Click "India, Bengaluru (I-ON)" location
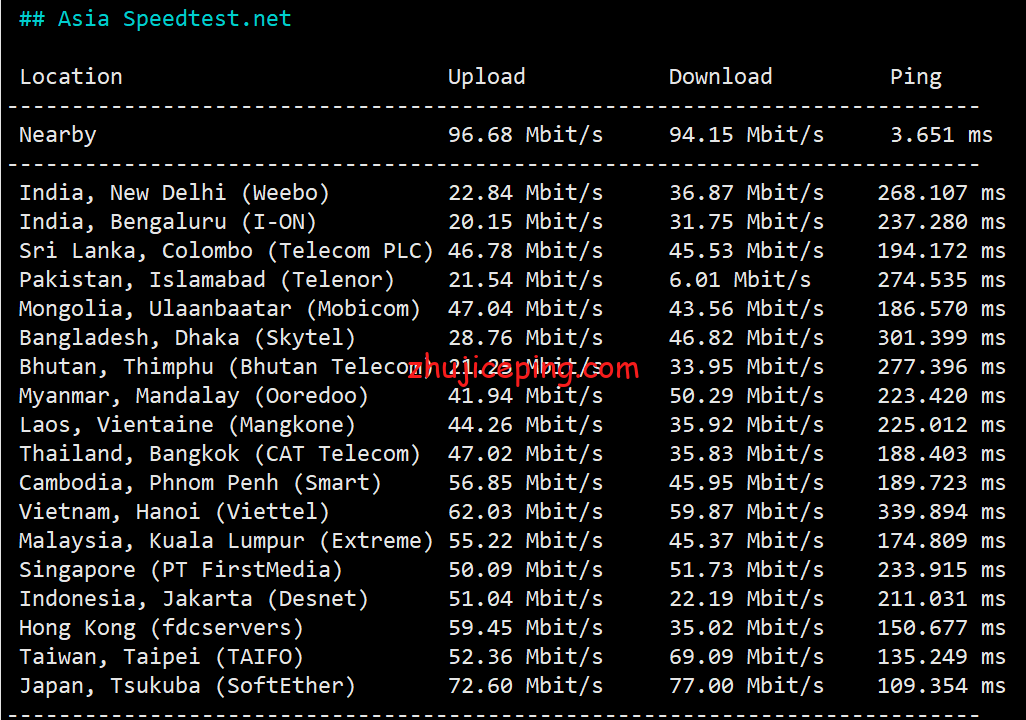The width and height of the screenshot is (1026, 720). tap(168, 222)
